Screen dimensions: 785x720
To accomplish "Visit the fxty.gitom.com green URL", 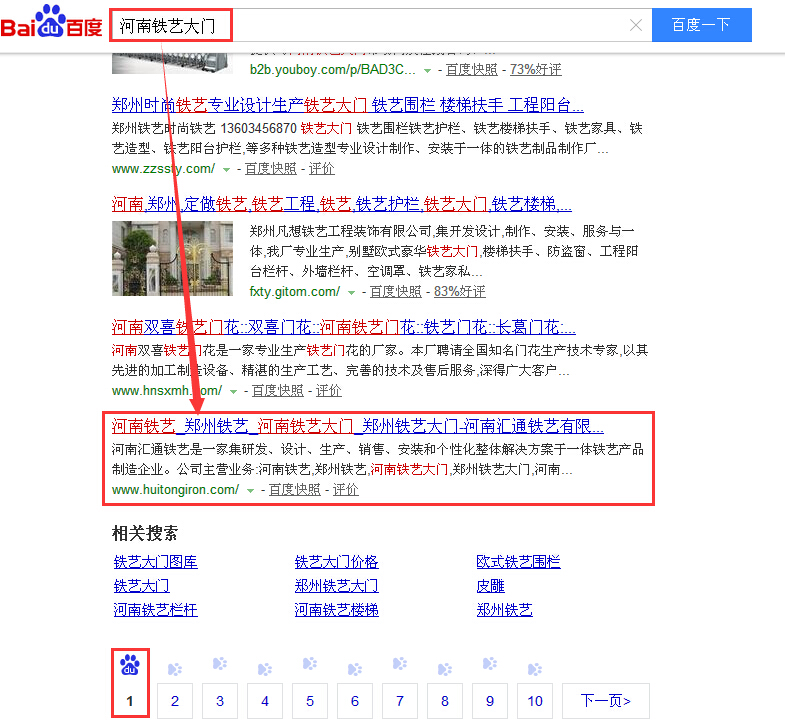I will point(294,291).
